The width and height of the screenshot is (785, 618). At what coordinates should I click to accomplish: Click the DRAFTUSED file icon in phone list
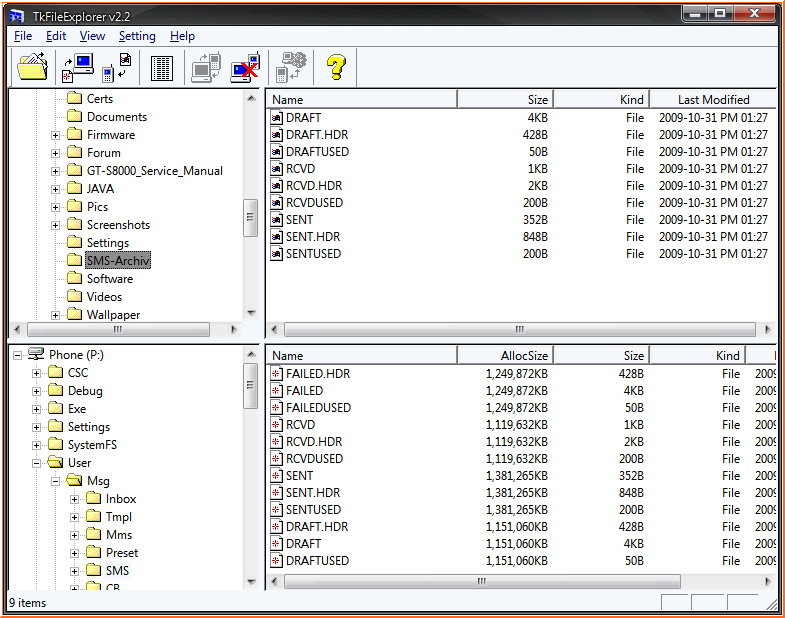(x=276, y=561)
